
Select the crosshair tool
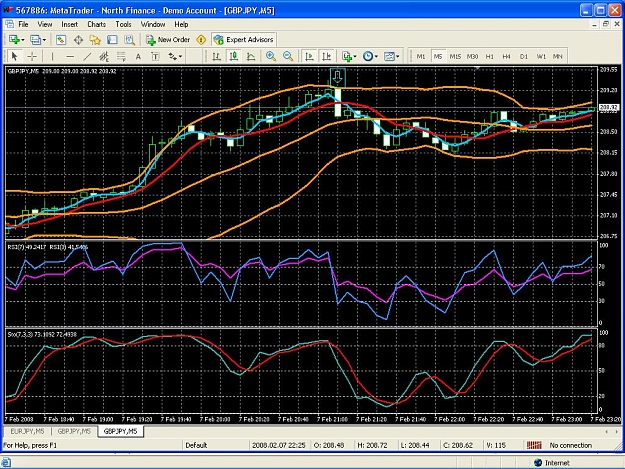(32, 57)
